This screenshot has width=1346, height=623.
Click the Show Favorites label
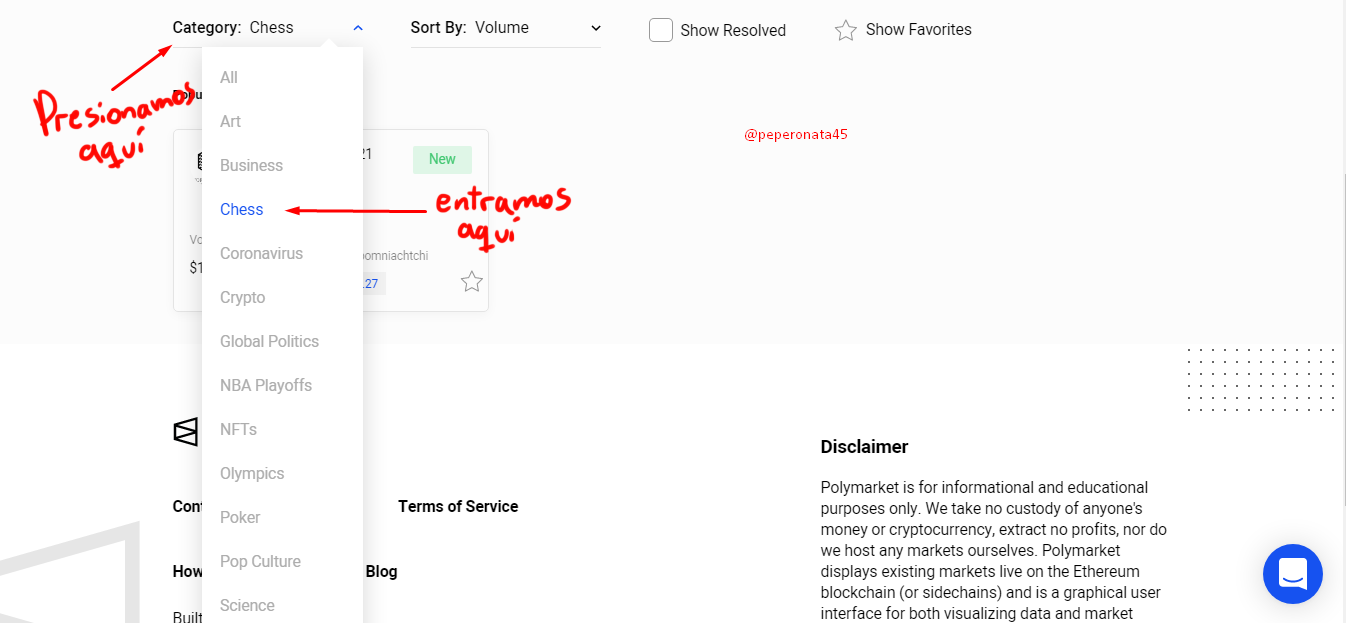point(919,30)
